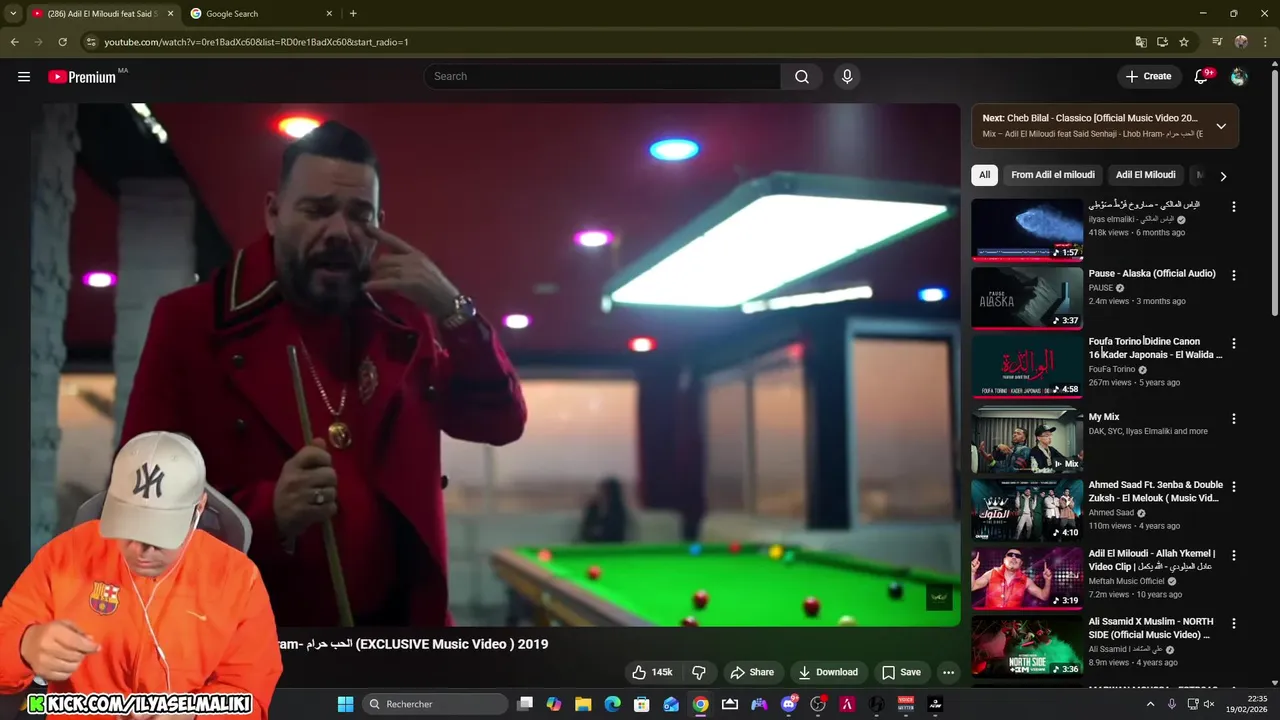Image resolution: width=1280 pixels, height=720 pixels.
Task: Share the video
Action: pos(752,672)
